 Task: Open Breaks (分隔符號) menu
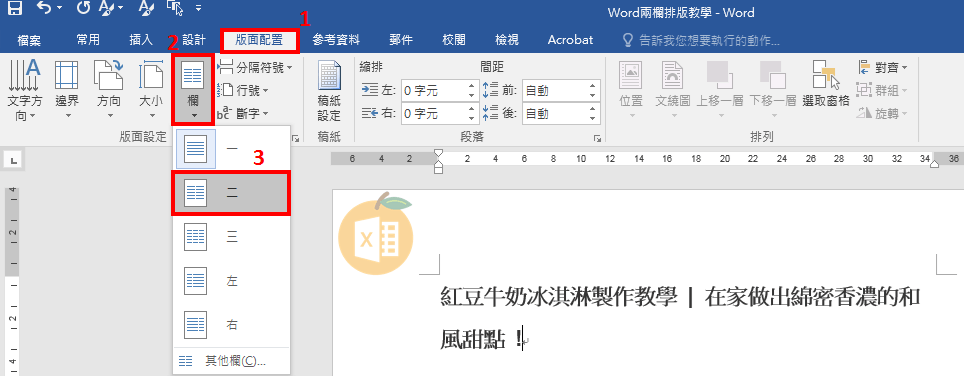(255, 67)
